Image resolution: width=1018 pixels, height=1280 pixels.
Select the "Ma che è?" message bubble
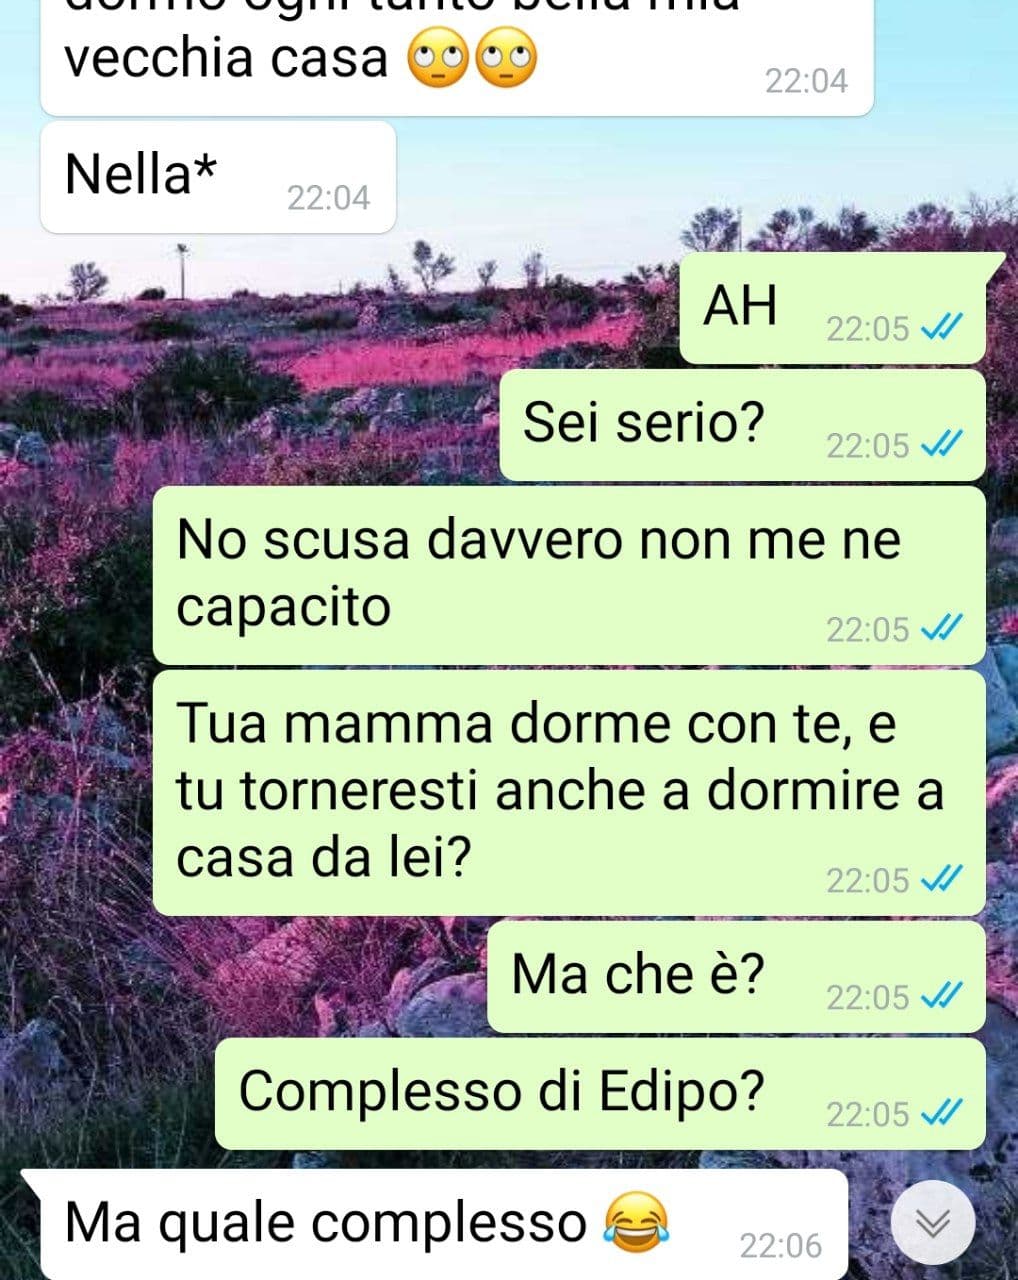pos(736,977)
